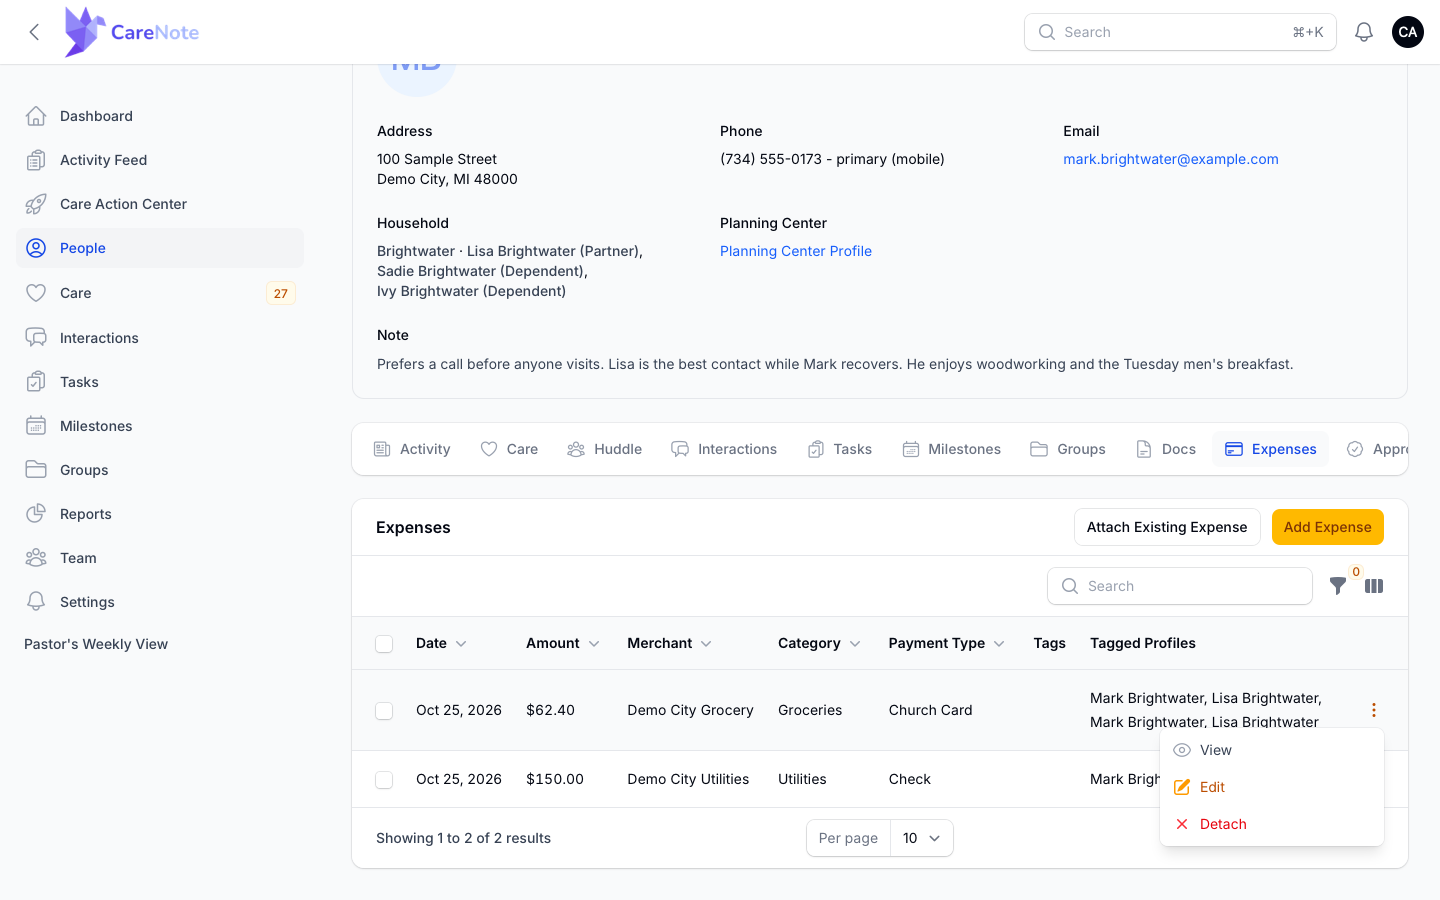
Task: Toggle the select-all expenses checkbox
Action: [384, 644]
